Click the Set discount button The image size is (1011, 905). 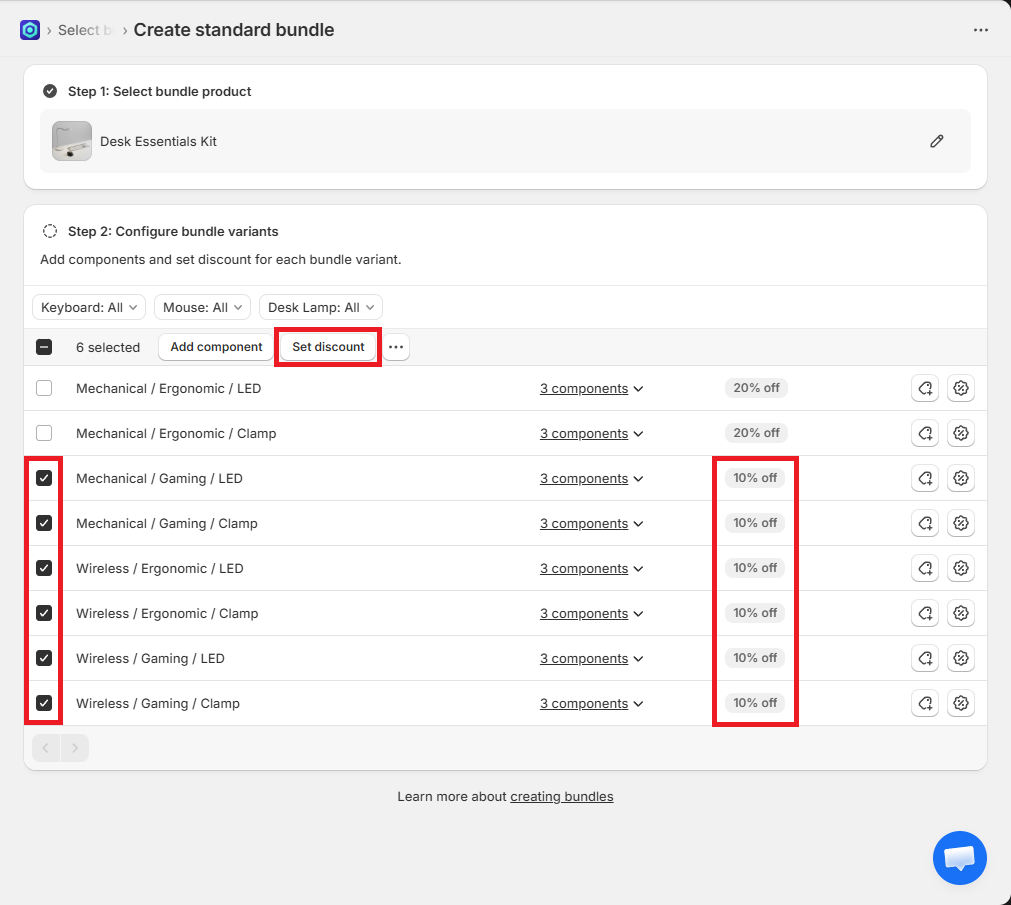[328, 347]
